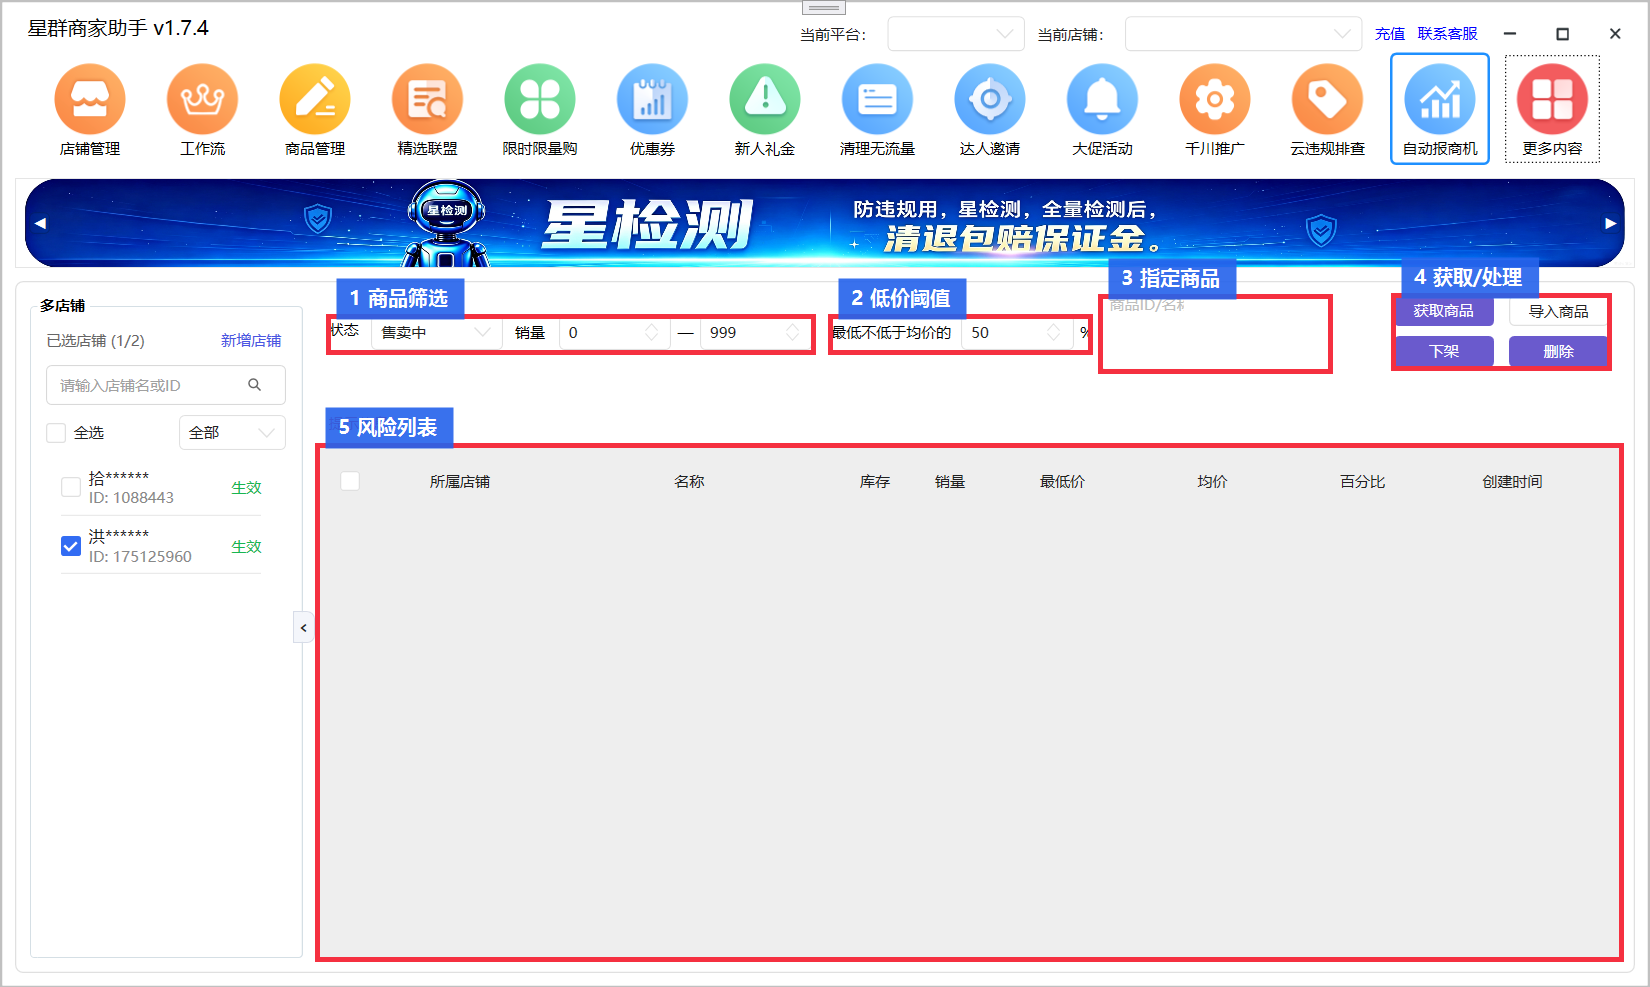1650x987 pixels.
Task: Open the 当前店铺 store dropdown
Action: click(x=1243, y=34)
